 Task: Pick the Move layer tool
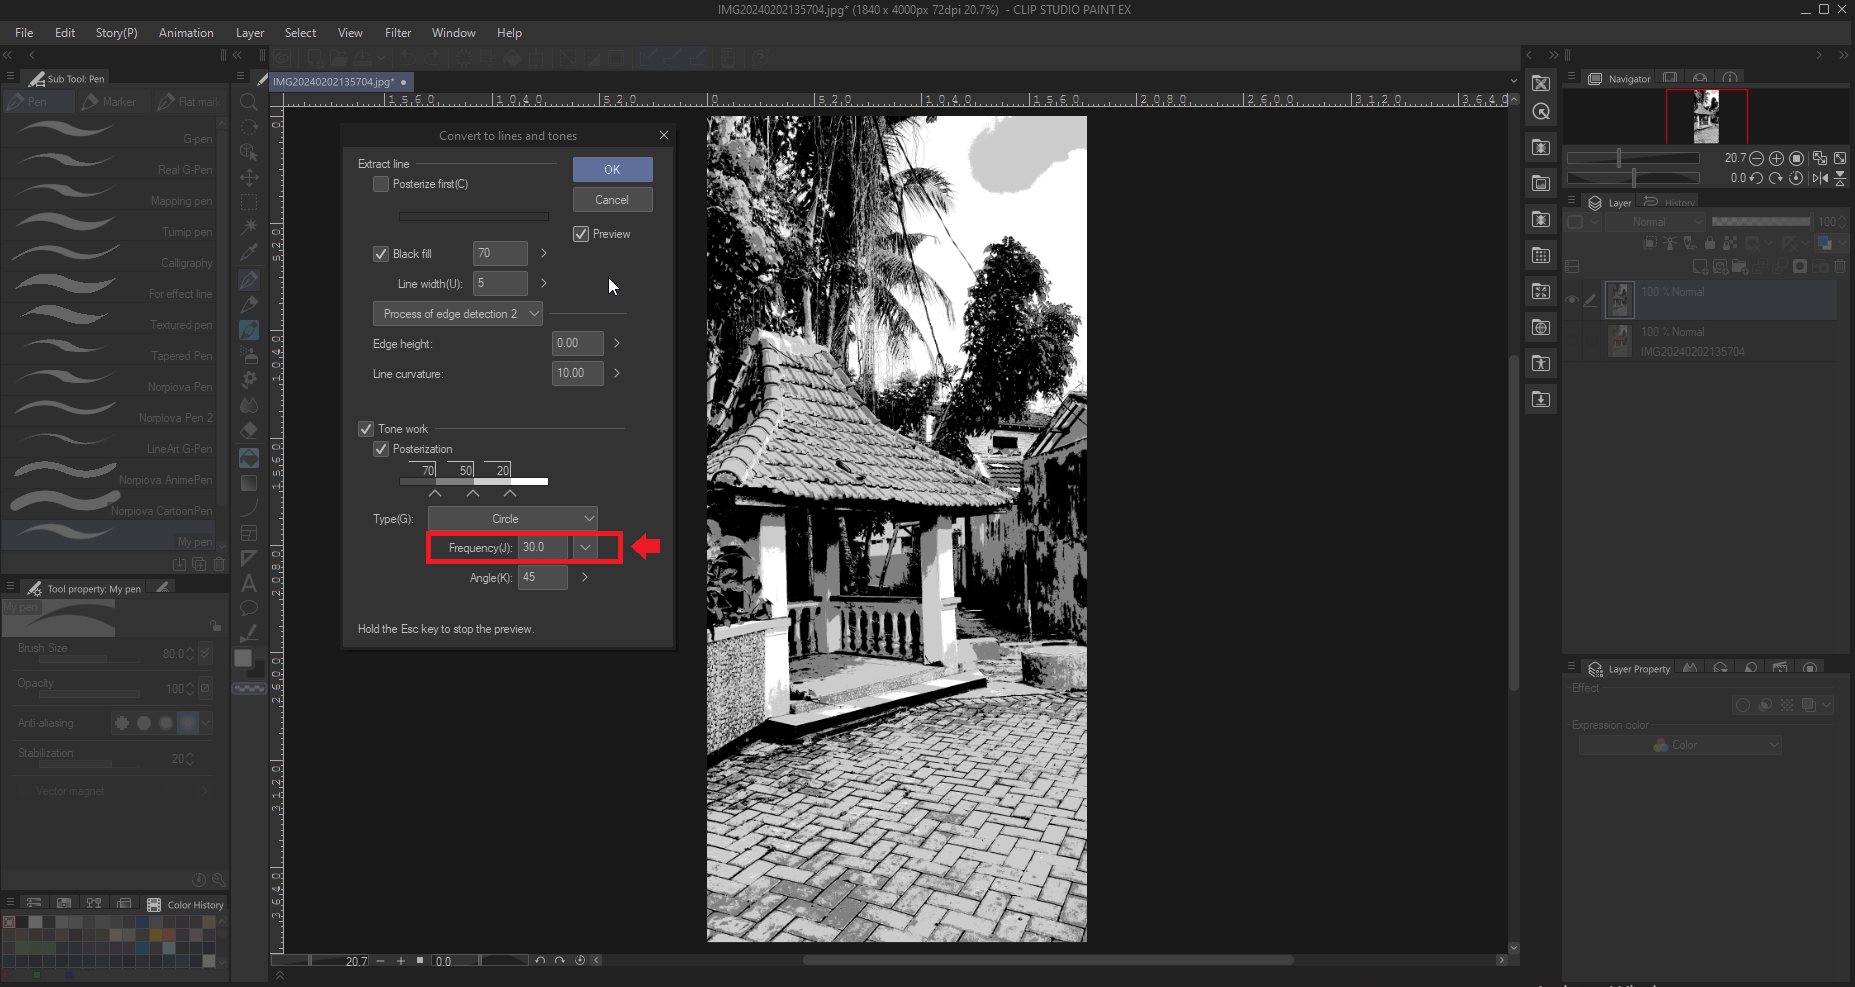[249, 177]
